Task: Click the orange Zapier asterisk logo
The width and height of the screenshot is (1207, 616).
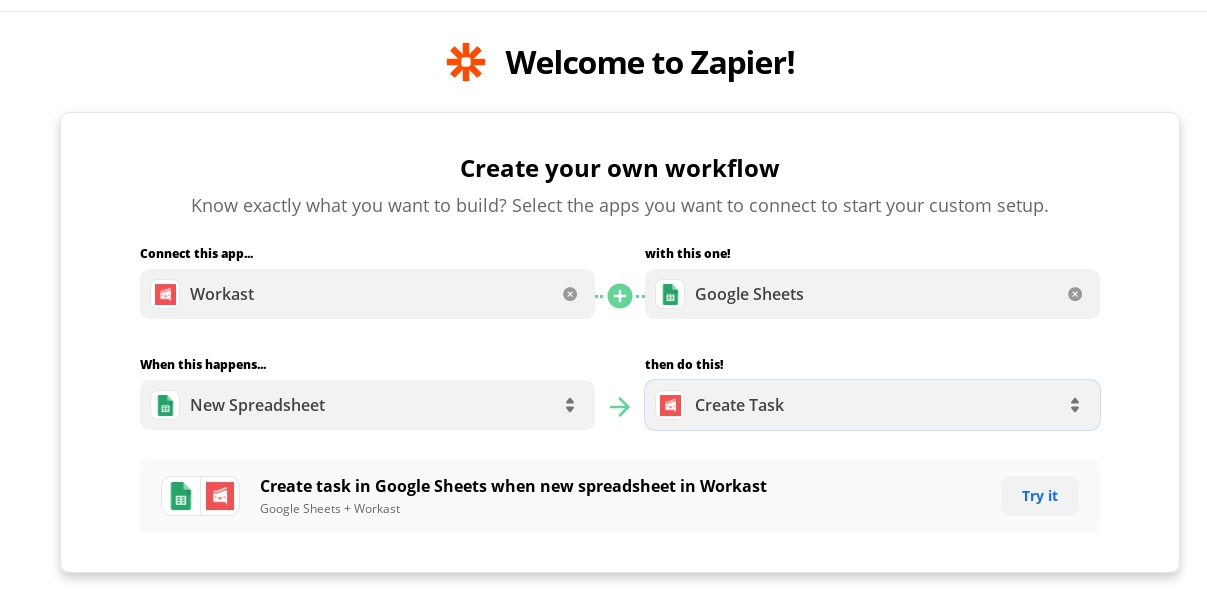Action: click(x=466, y=62)
